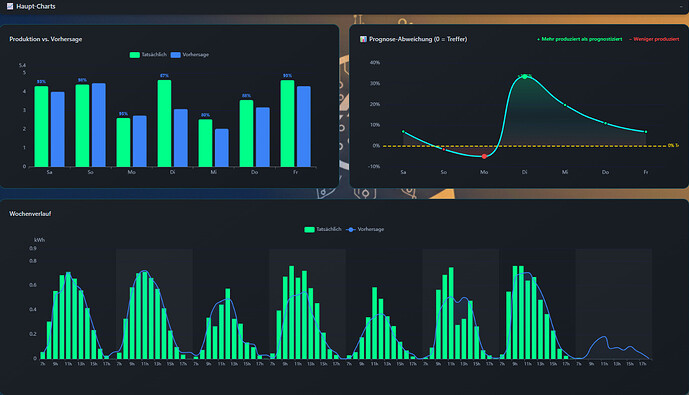This screenshot has width=689, height=395.
Task: Toggle Tatsächlich series in Produktion chart legend
Action: coord(148,54)
